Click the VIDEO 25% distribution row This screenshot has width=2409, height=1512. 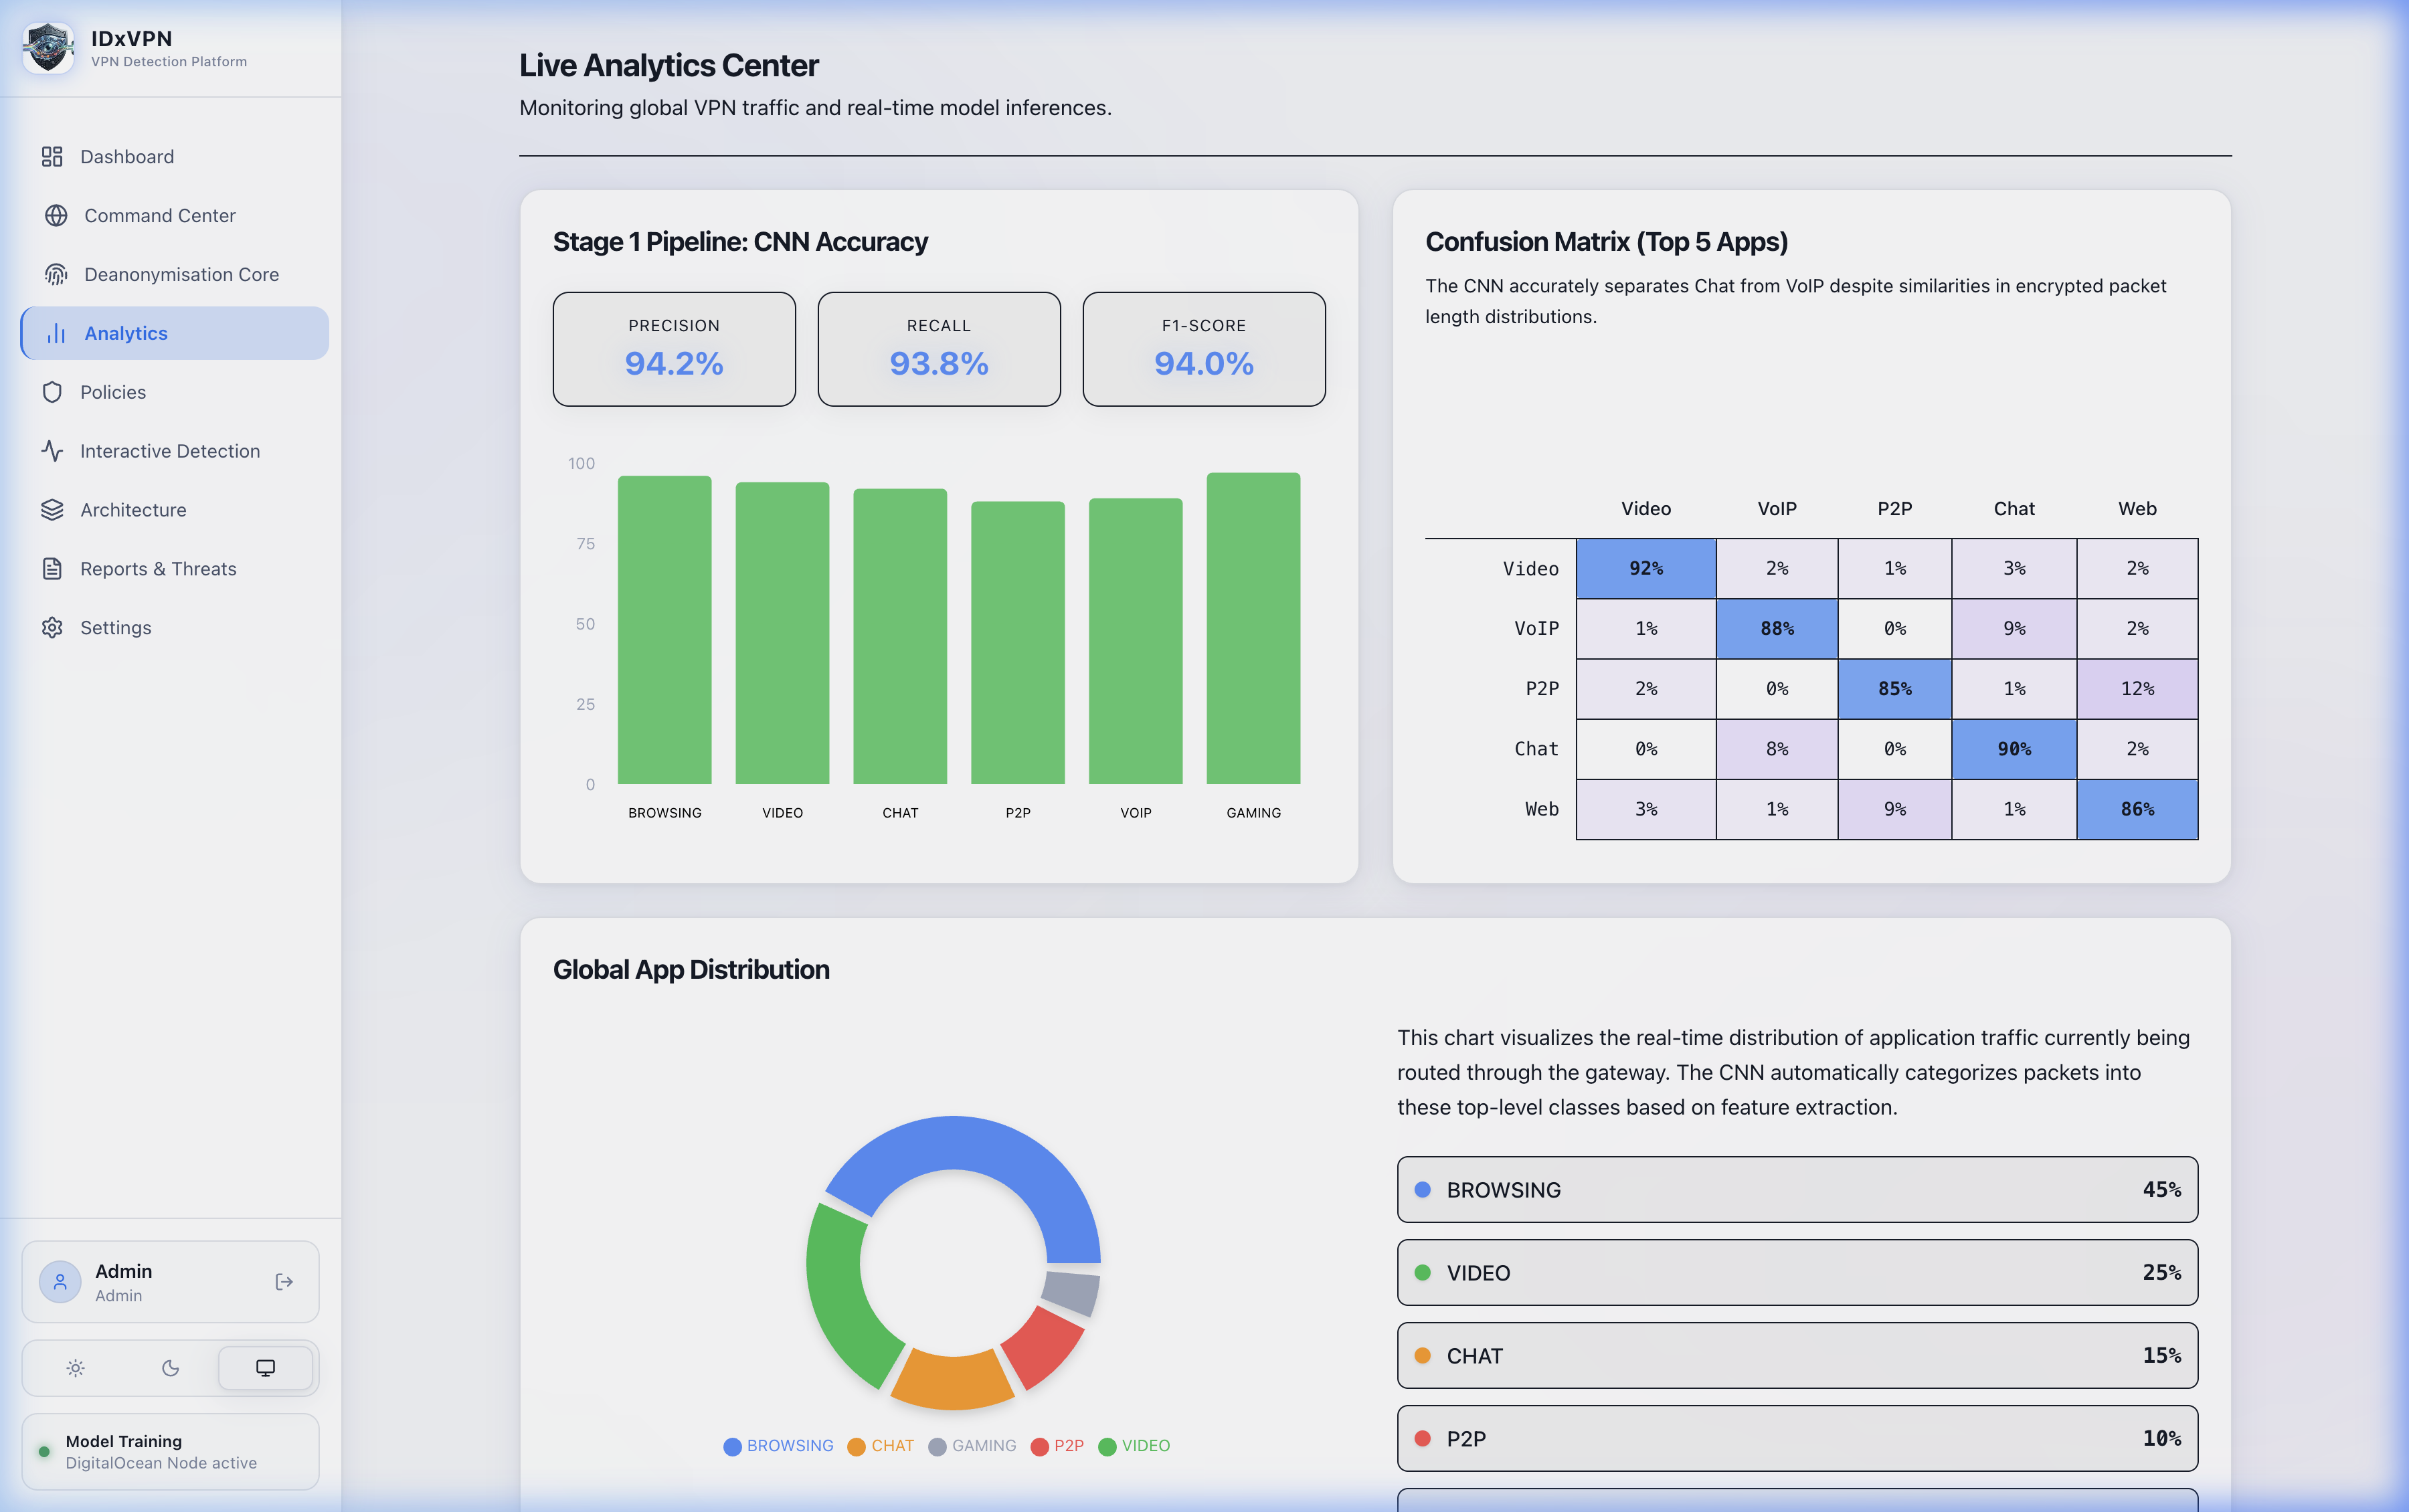(1797, 1273)
